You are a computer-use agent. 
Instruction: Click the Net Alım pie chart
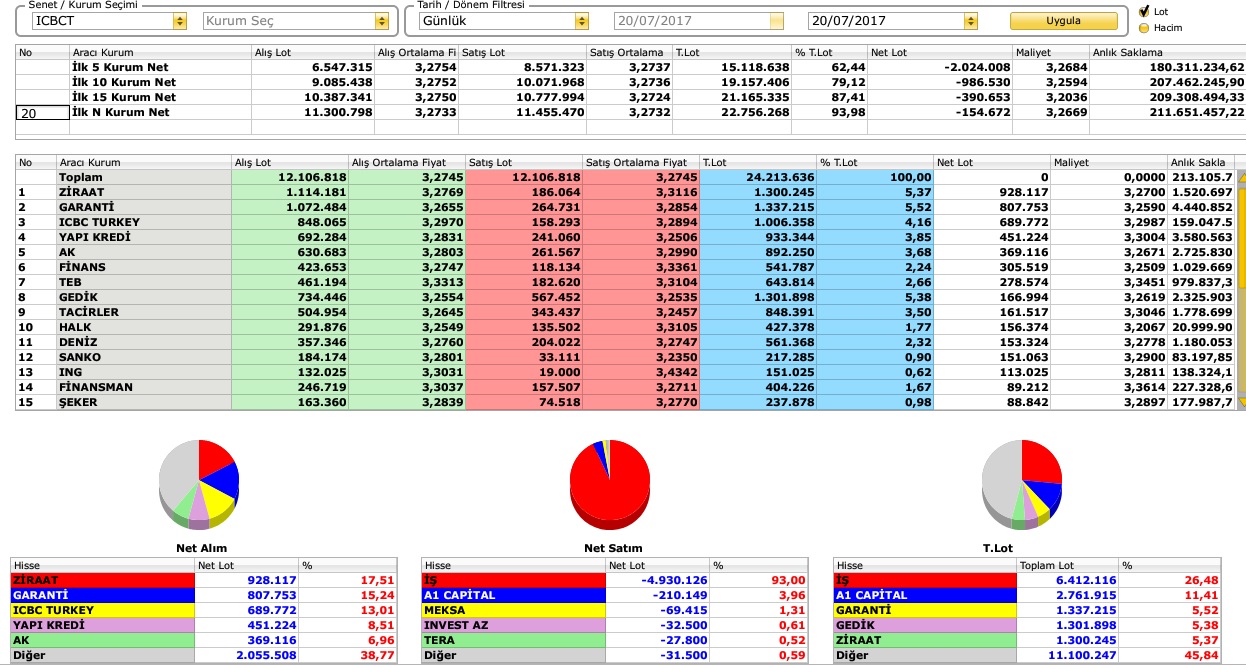click(x=199, y=483)
